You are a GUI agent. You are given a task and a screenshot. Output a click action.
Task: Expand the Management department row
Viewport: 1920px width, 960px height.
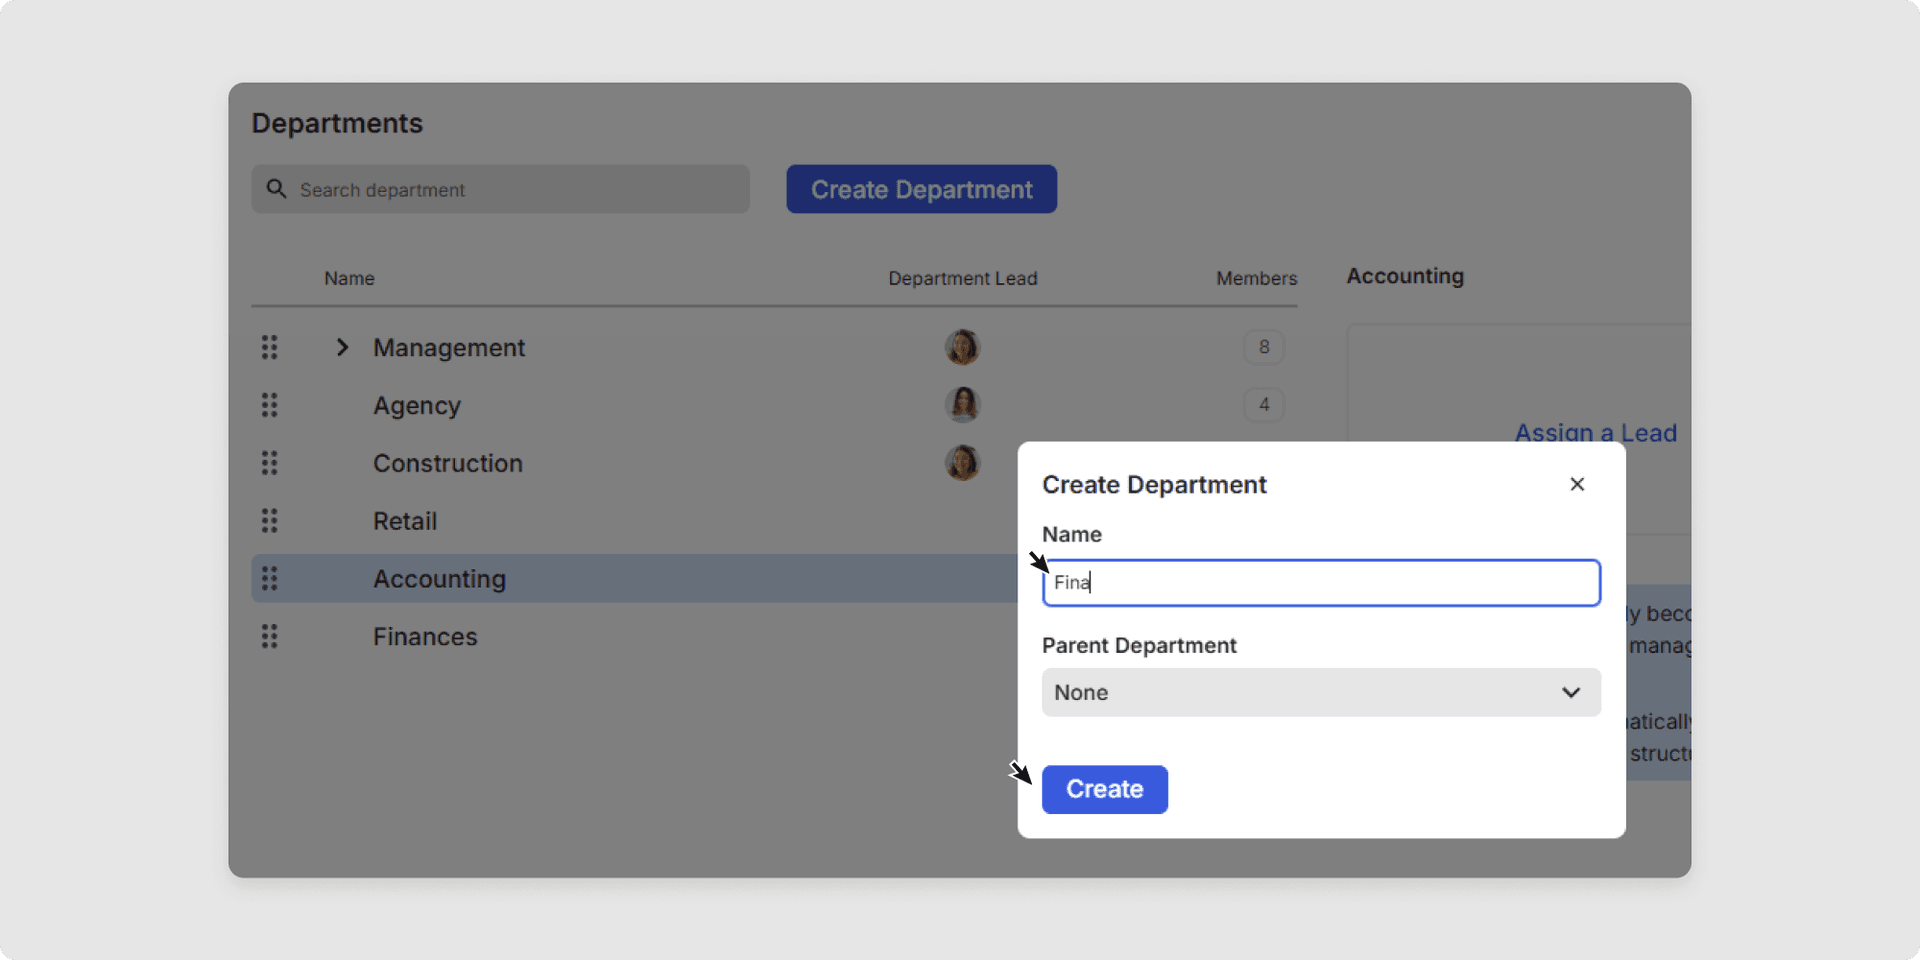point(342,347)
